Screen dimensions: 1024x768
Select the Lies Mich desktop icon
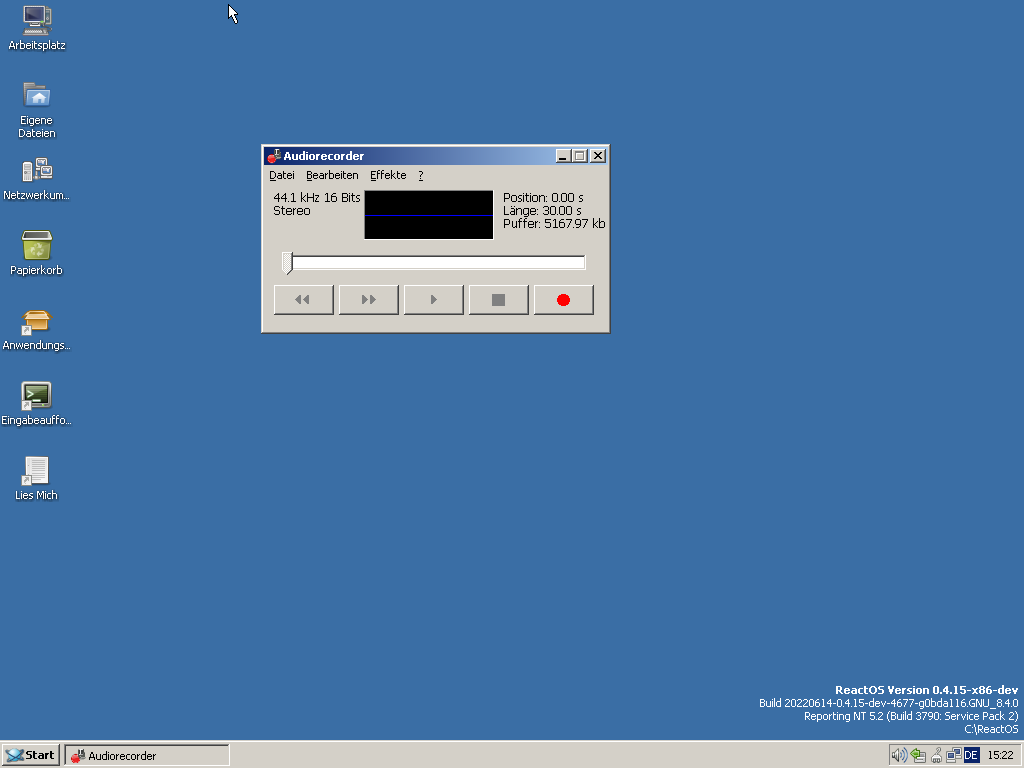pyautogui.click(x=37, y=479)
